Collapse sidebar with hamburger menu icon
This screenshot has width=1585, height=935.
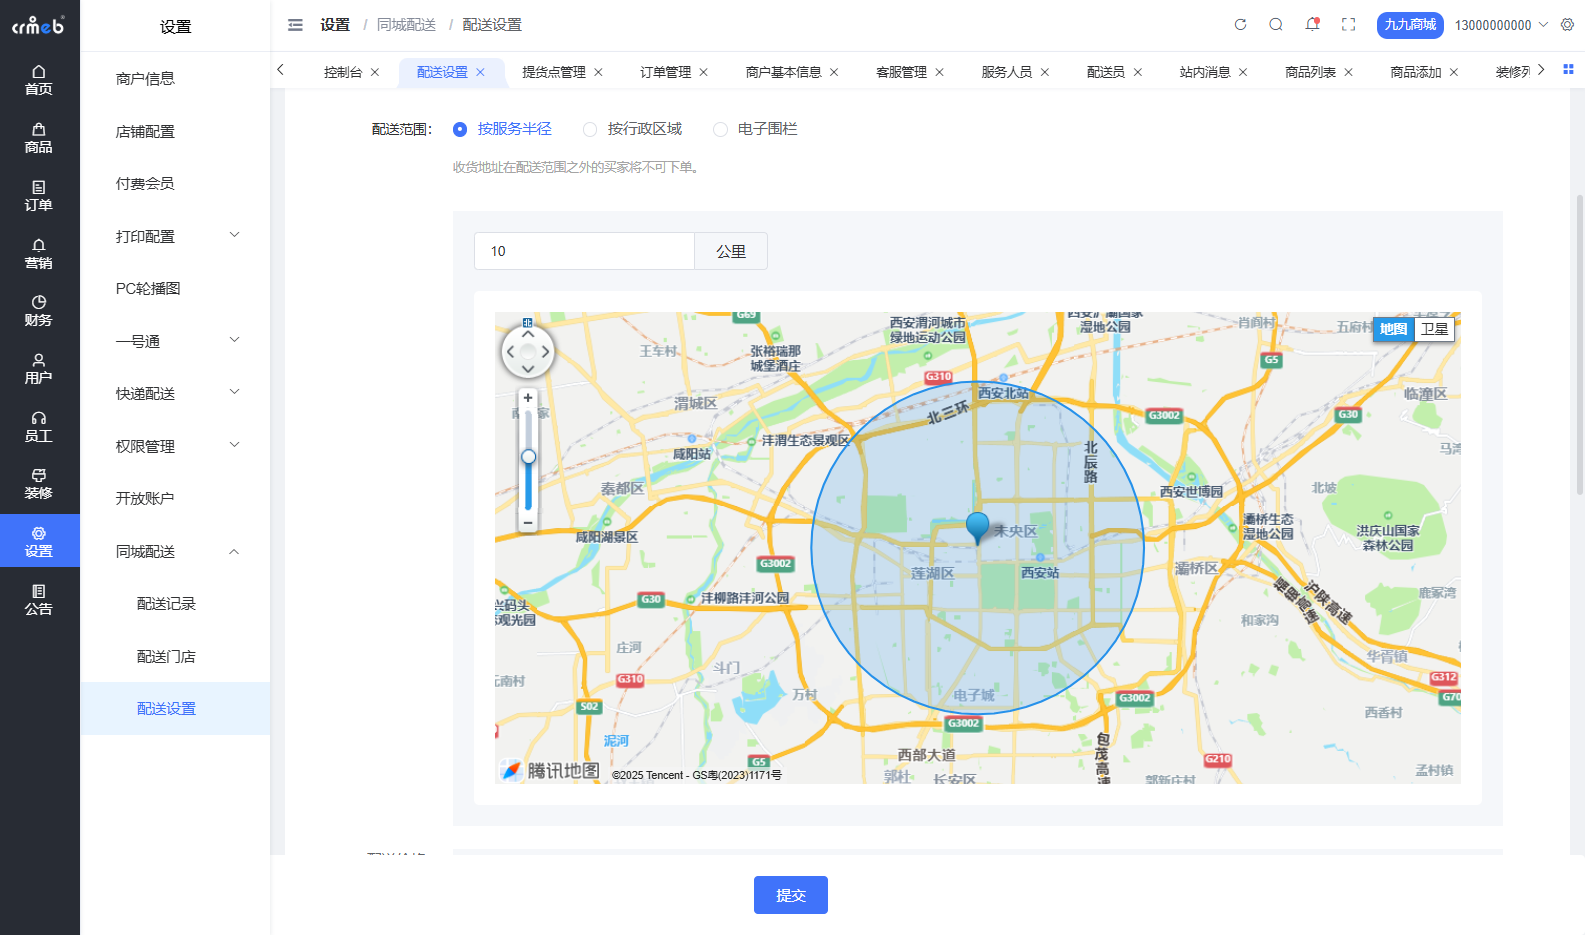pos(295,25)
